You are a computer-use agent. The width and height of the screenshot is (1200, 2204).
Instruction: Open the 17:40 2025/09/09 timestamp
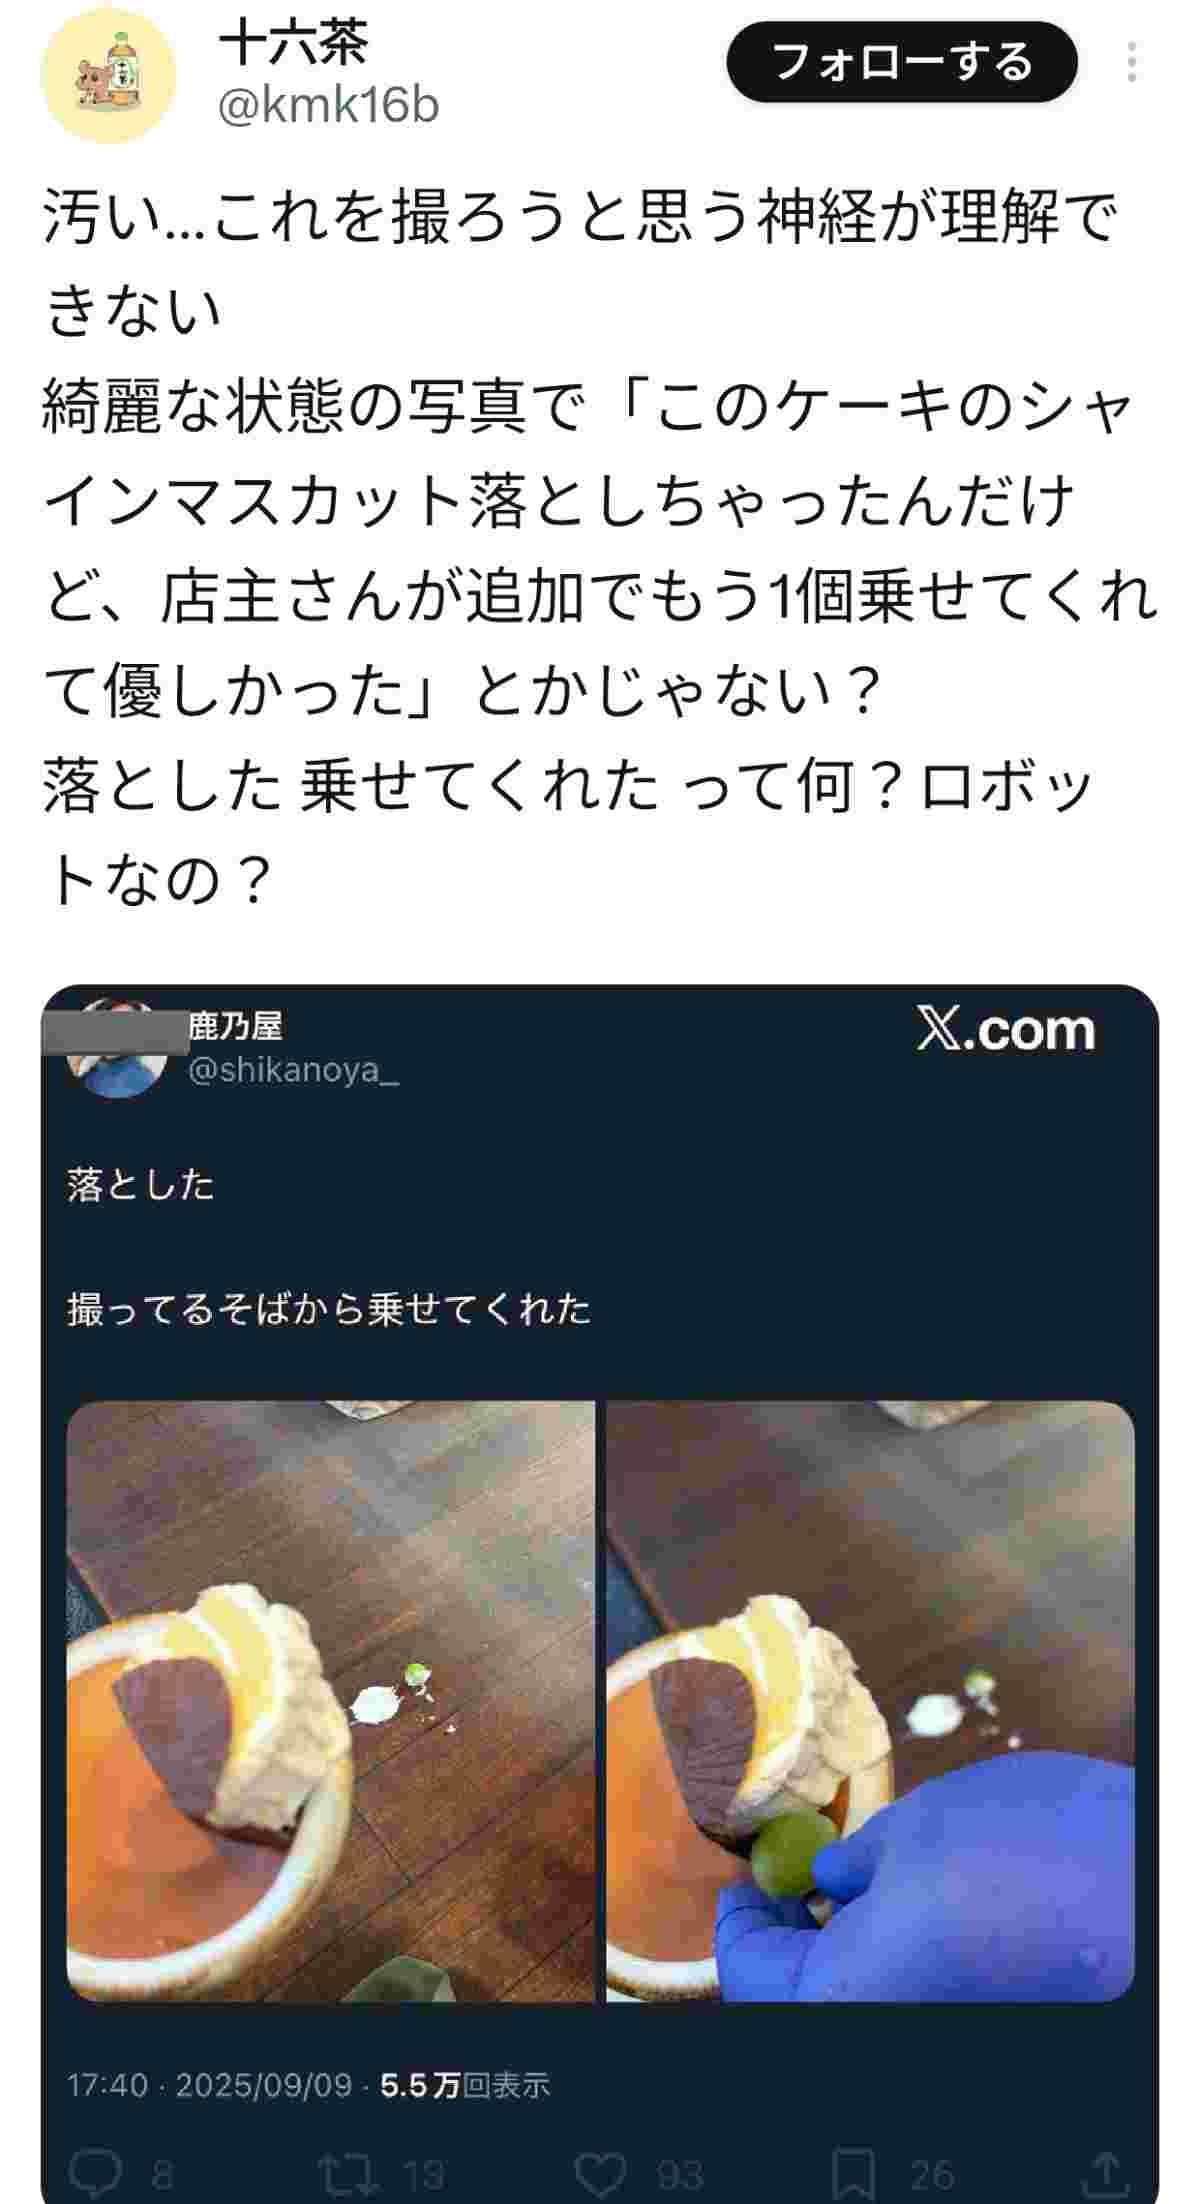[210, 2085]
